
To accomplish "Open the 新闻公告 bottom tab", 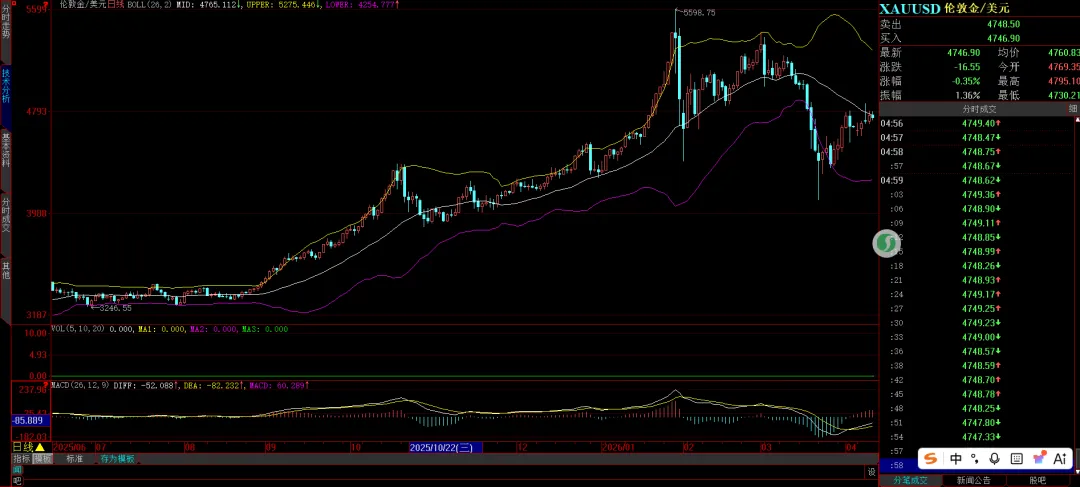I will pyautogui.click(x=973, y=480).
